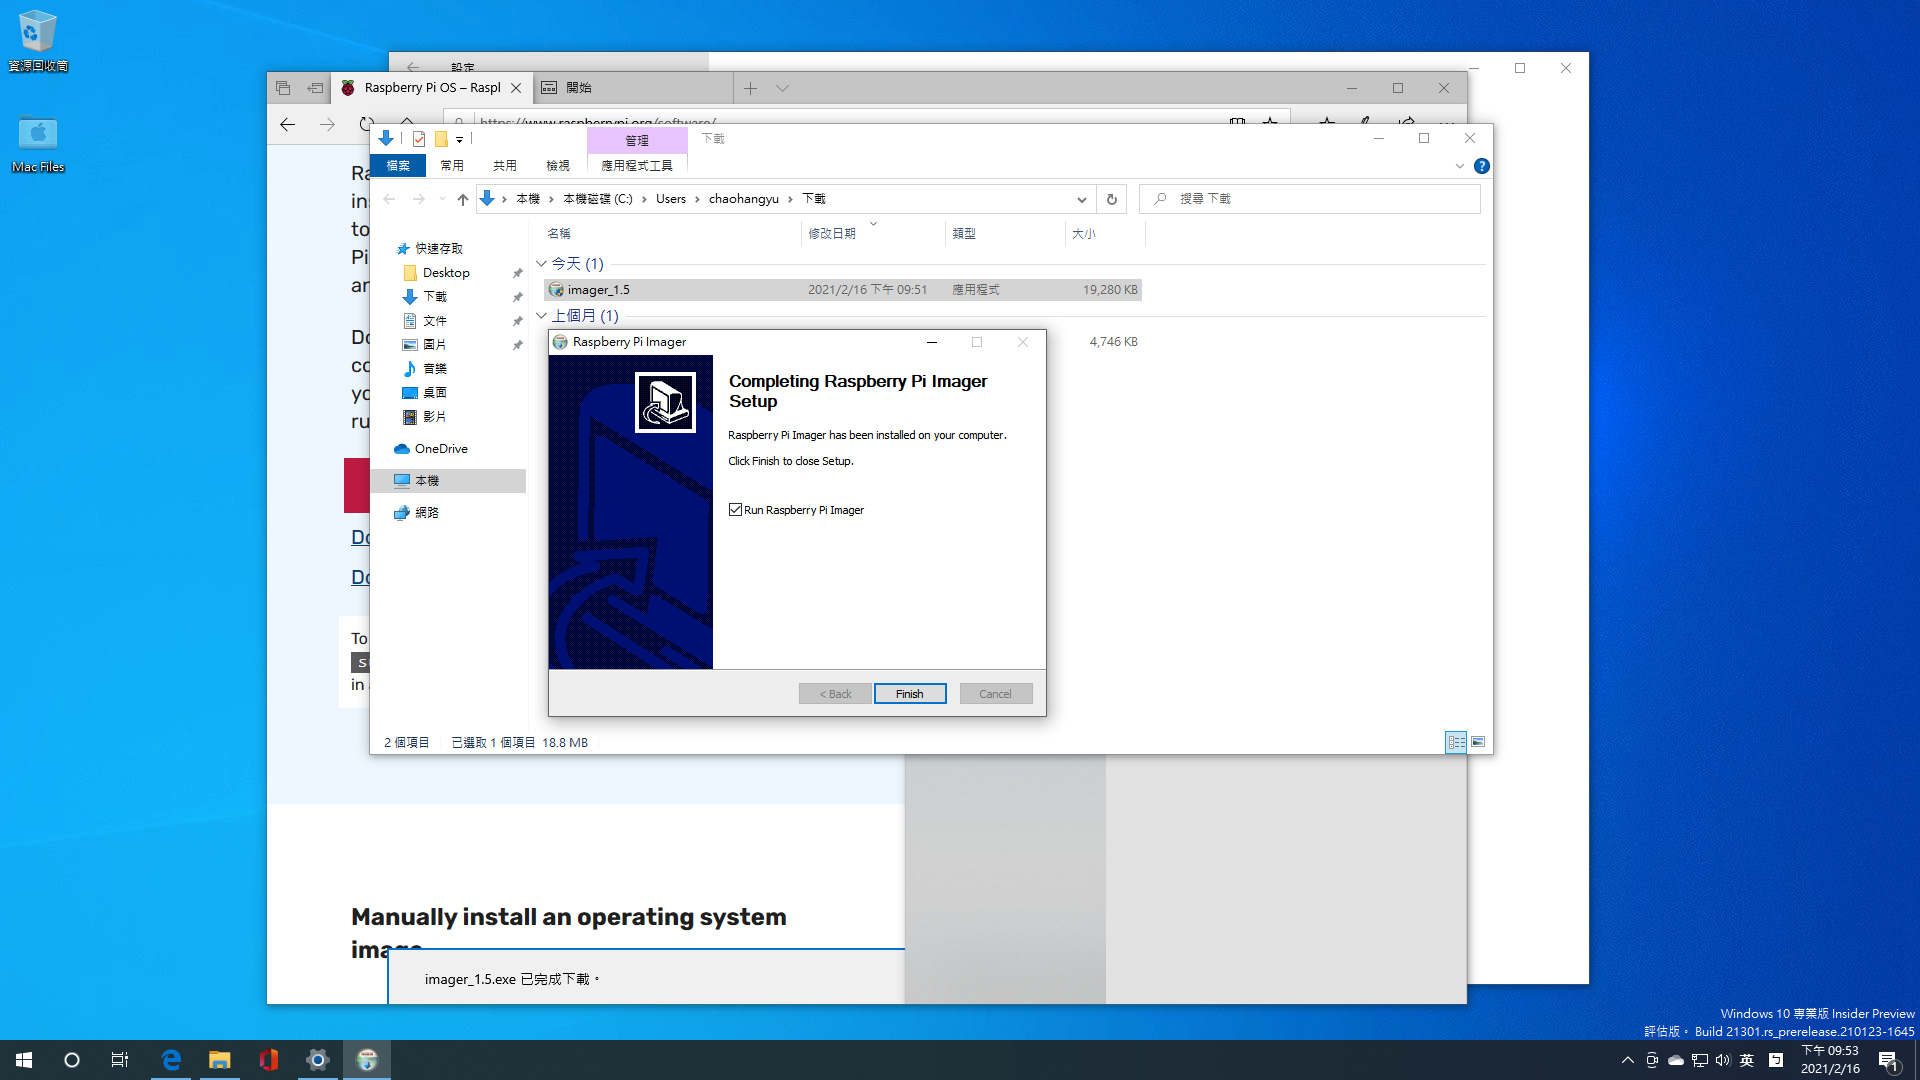Collapse the 今天 (1) file group
Screen dimensions: 1920x1080
point(541,264)
